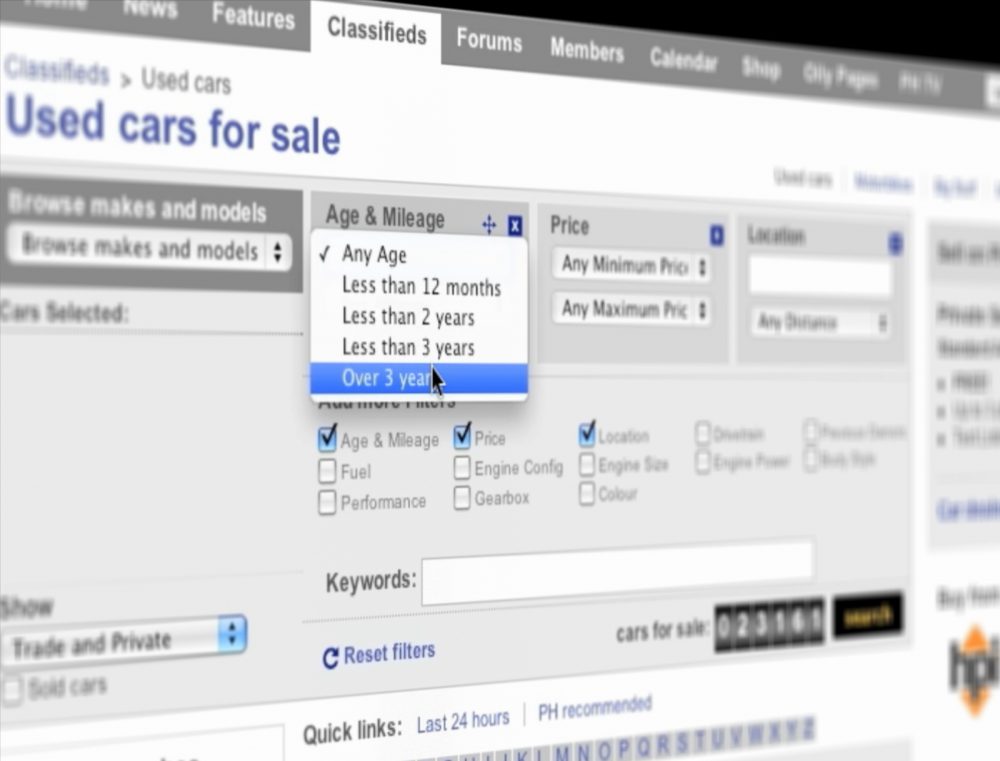Click the search button
This screenshot has width=1000, height=761.
coord(868,616)
